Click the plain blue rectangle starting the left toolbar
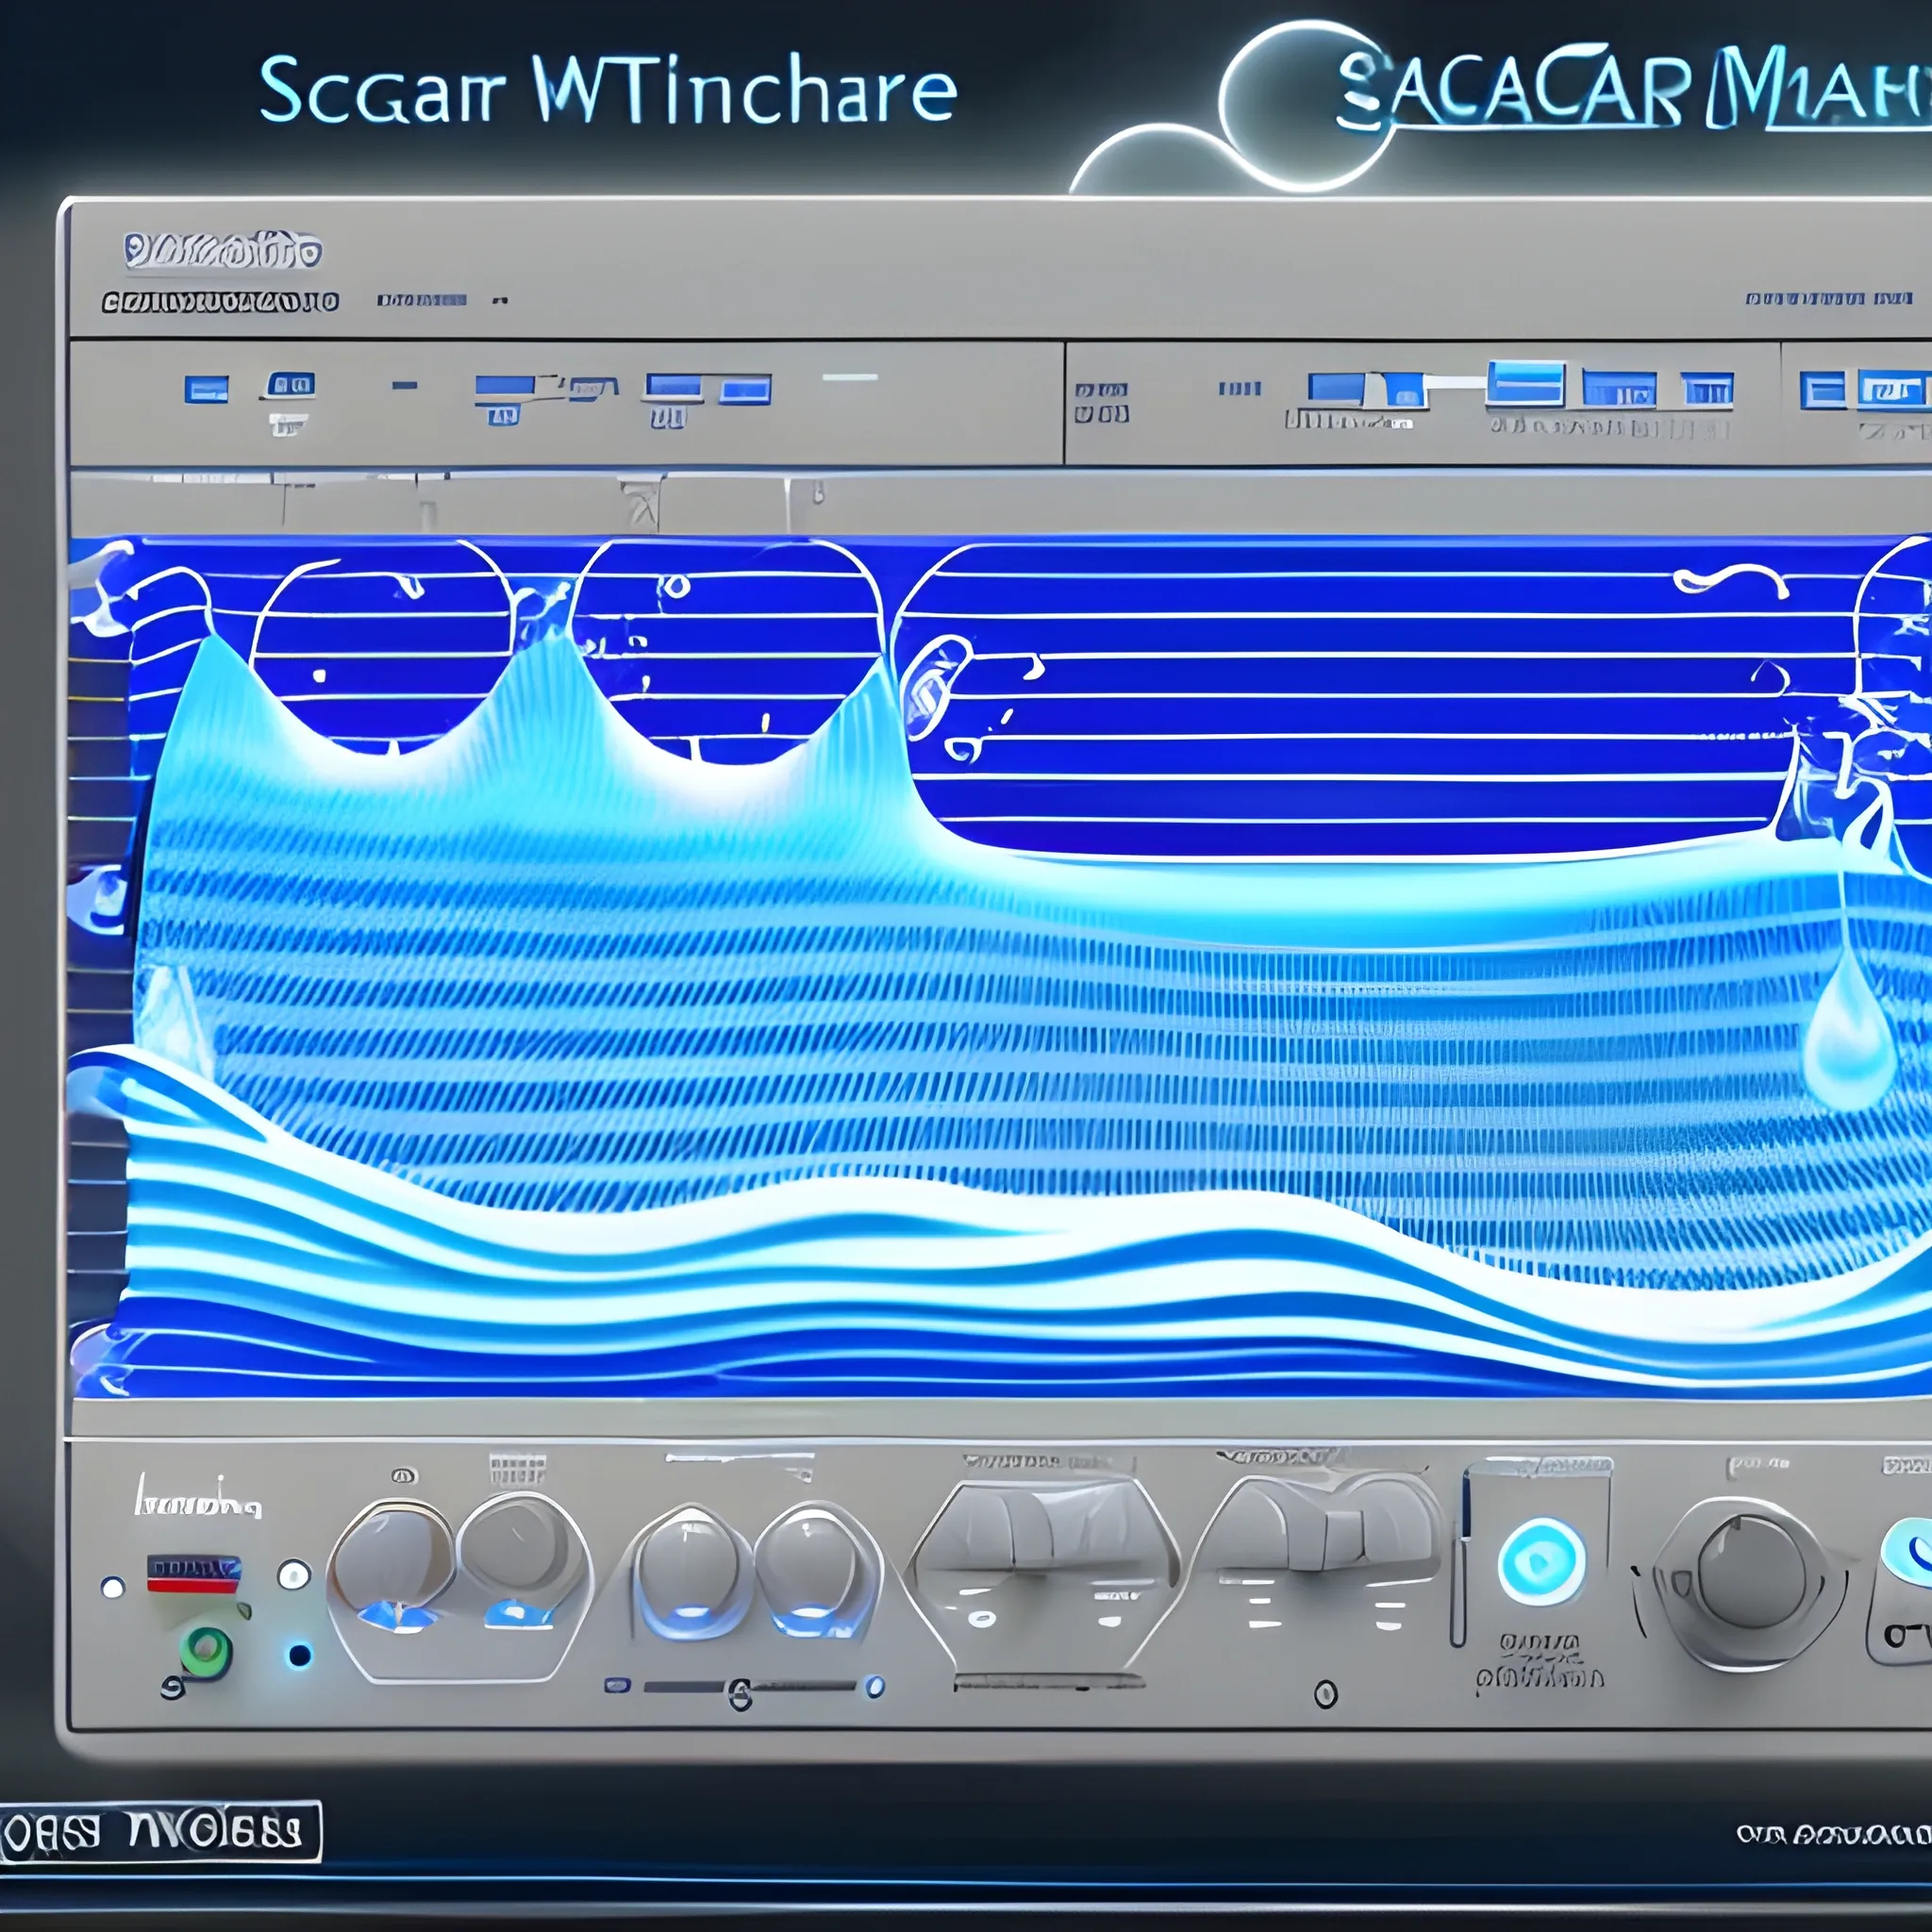The height and width of the screenshot is (1932, 1932). (206, 389)
